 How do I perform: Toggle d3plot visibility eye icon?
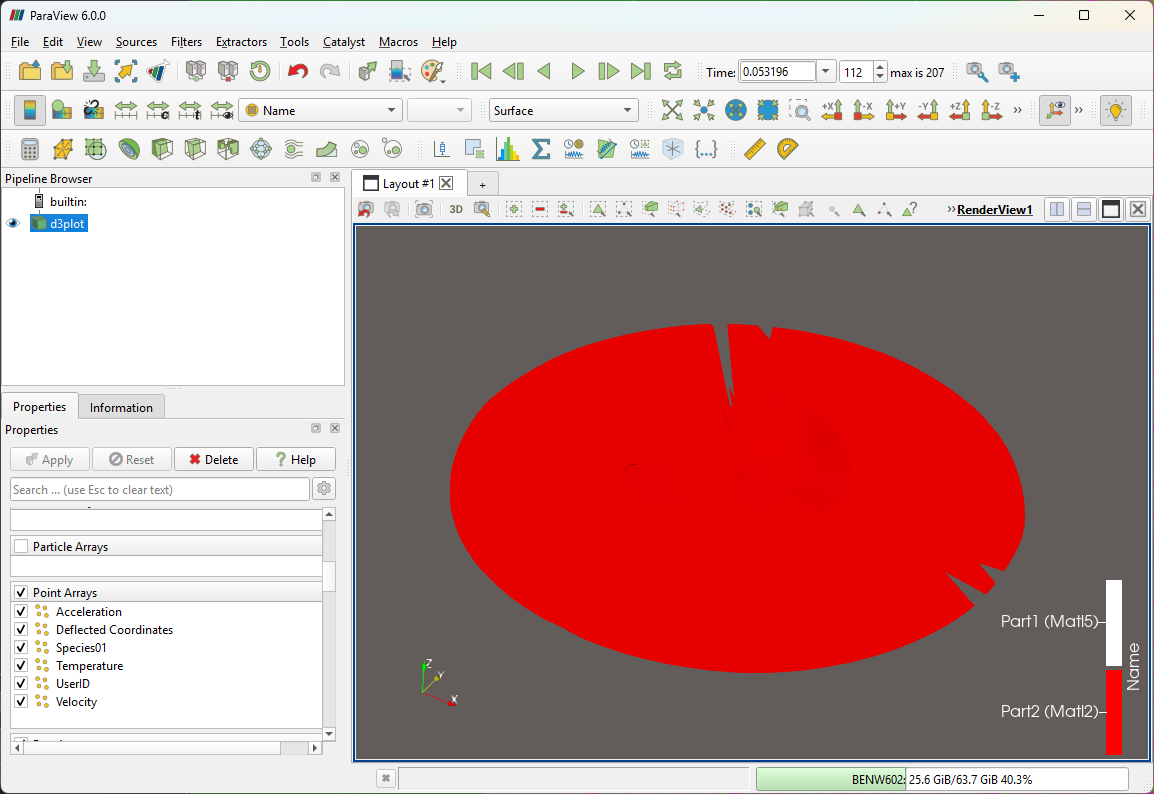(13, 224)
